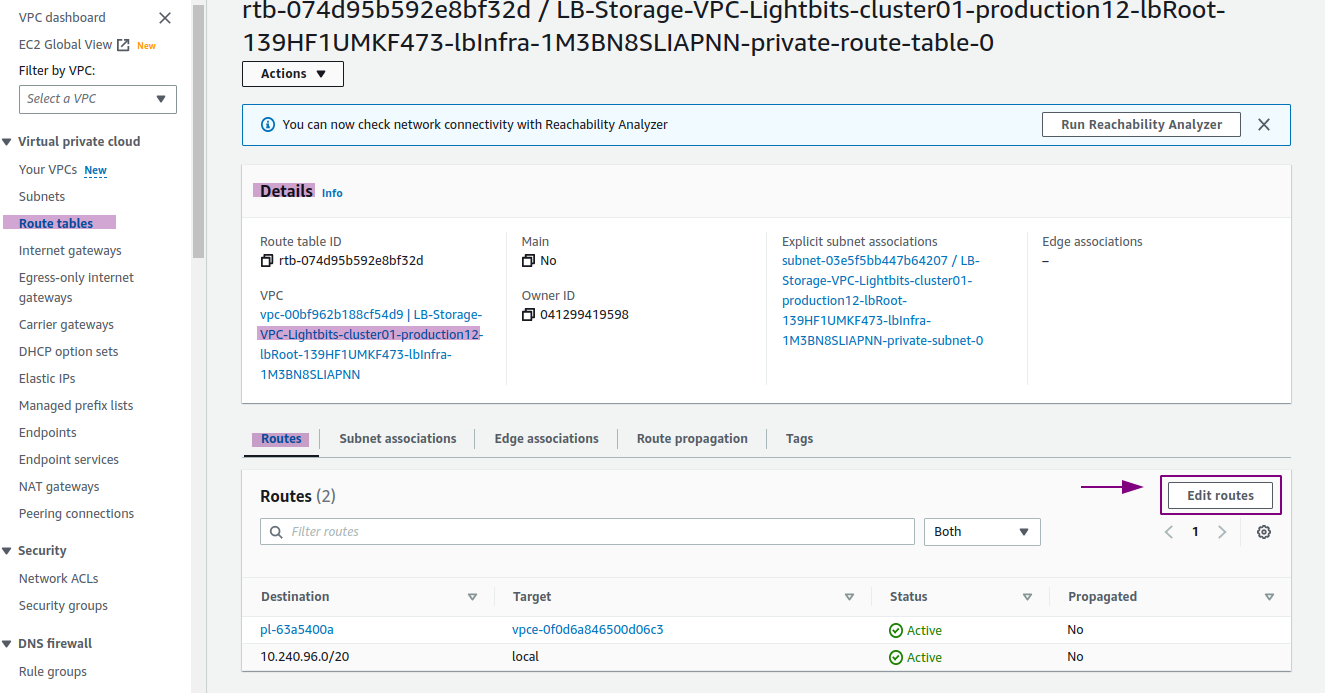Image resolution: width=1325 pixels, height=693 pixels.
Task: Open EC2 Global View external link icon
Action: tap(123, 45)
